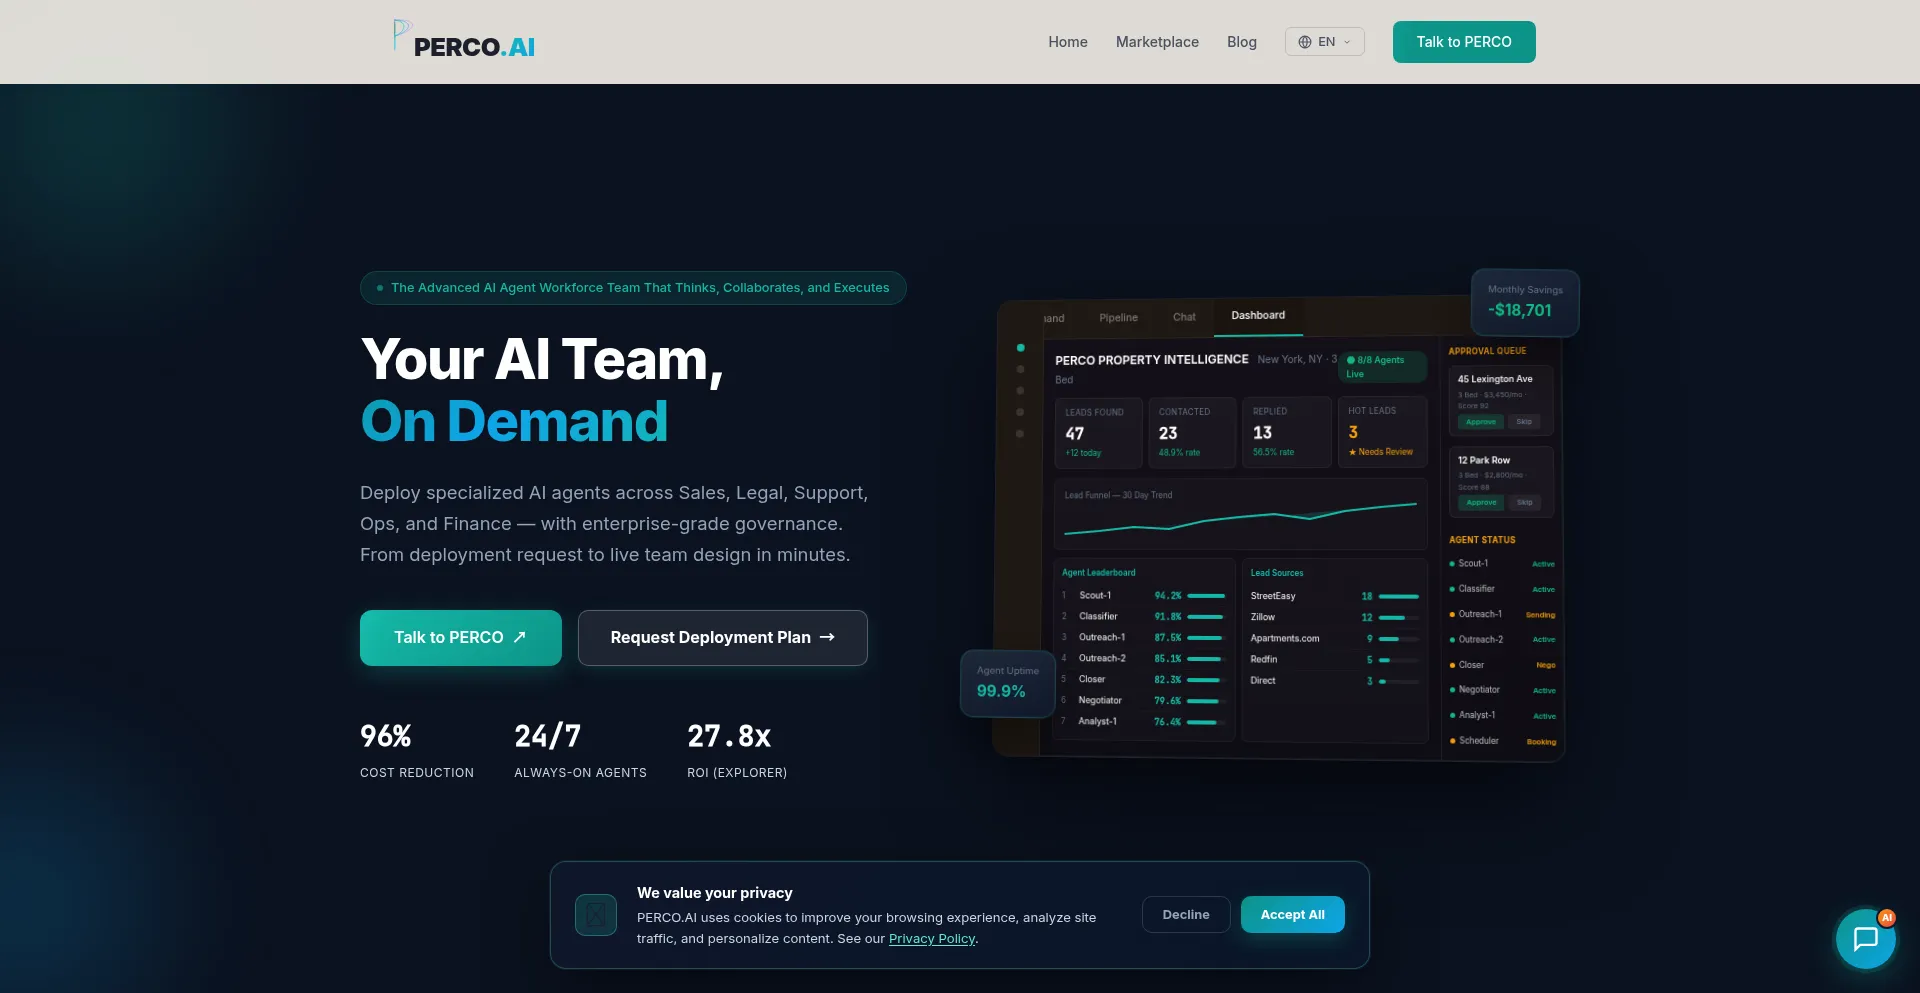Click the Lead Funnel 30 Day Trend chart
Viewport: 1920px width, 993px height.
click(1241, 514)
